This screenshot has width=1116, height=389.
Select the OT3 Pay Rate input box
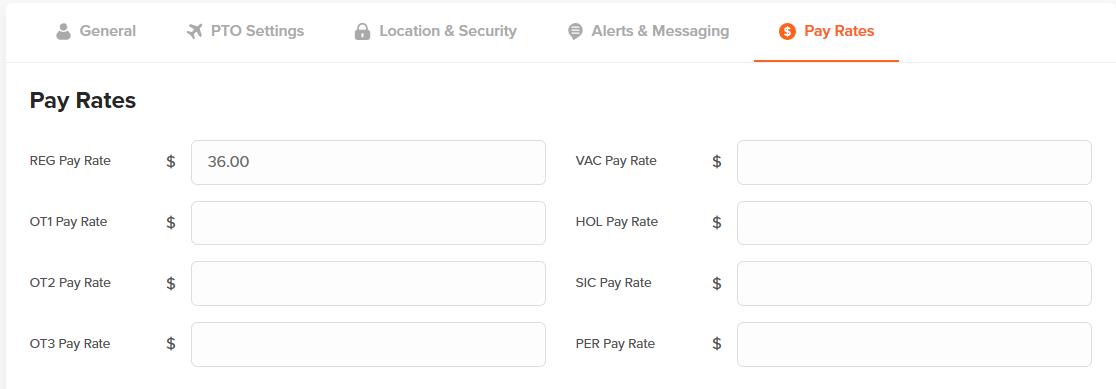point(368,344)
